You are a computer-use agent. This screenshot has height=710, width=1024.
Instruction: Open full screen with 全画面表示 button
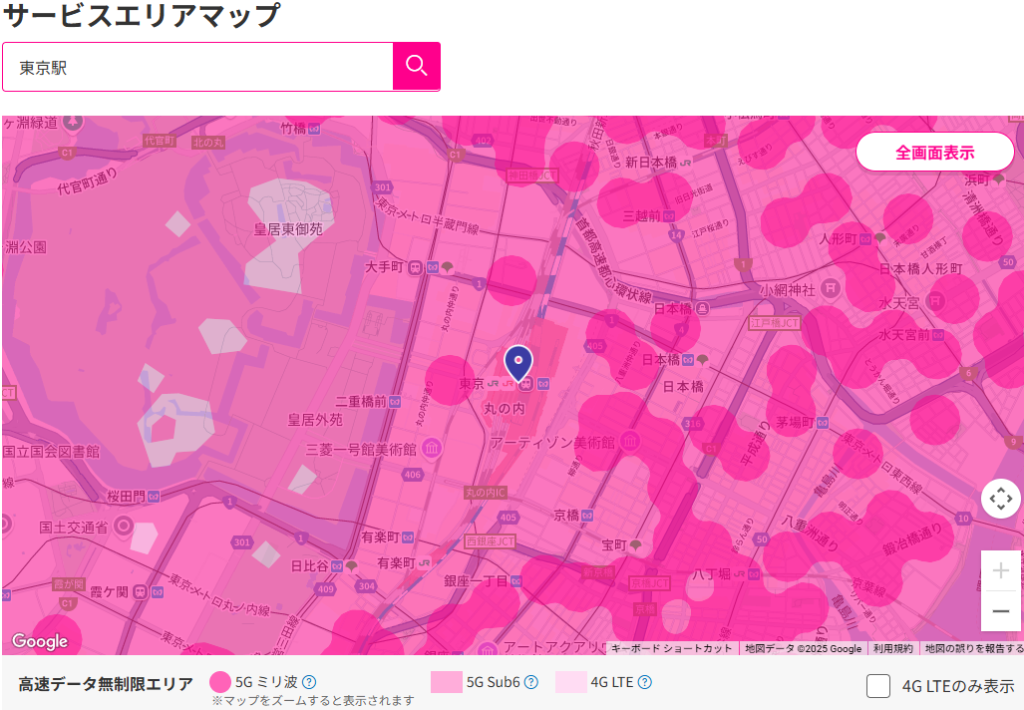[935, 152]
